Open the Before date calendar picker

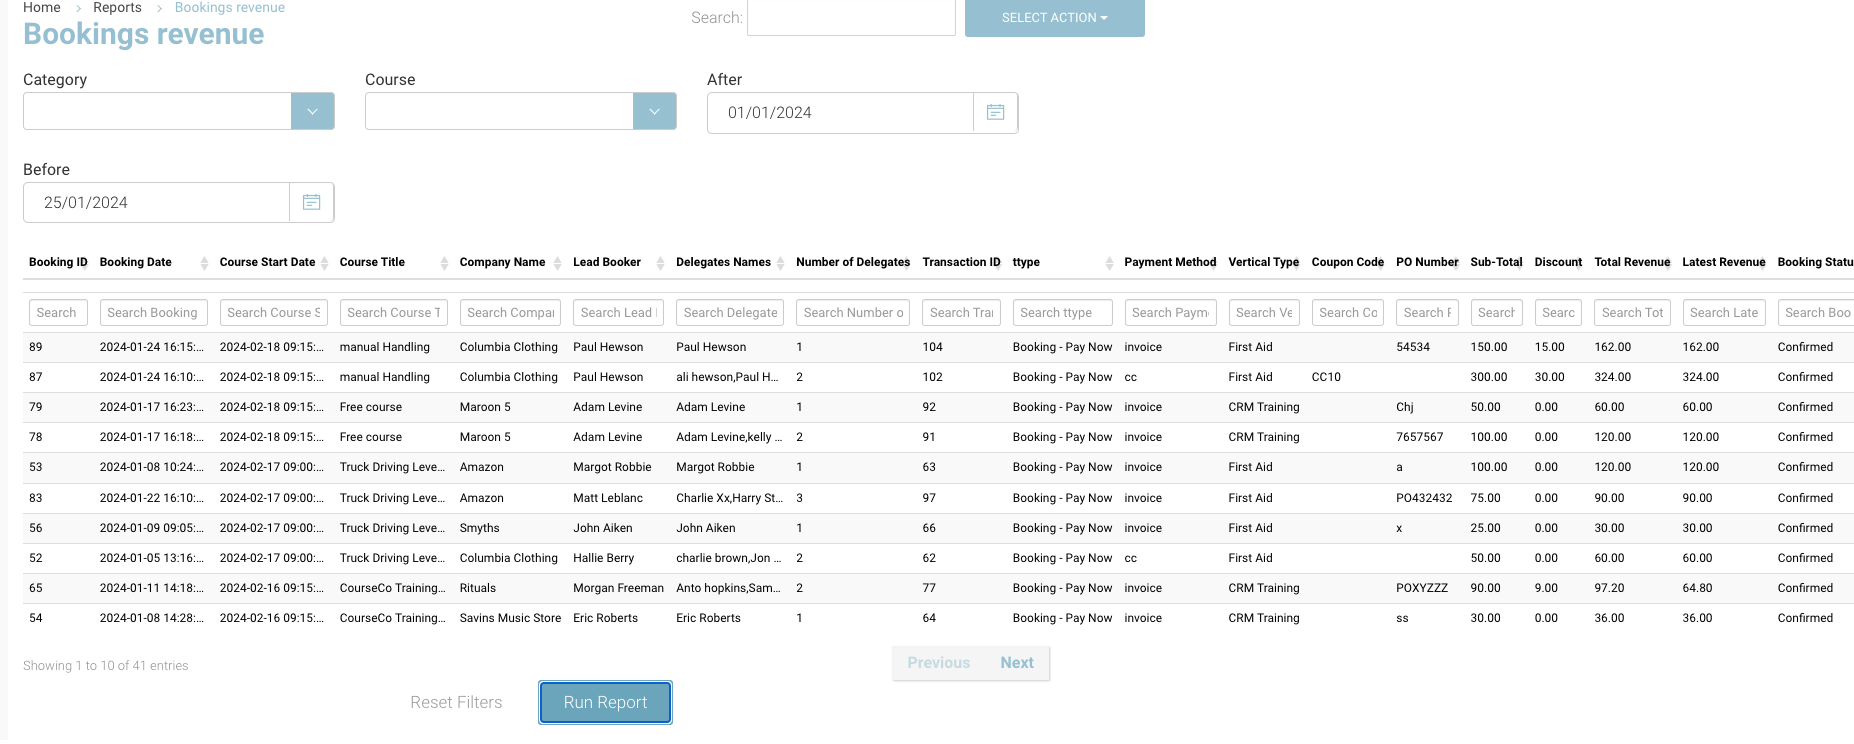[311, 203]
